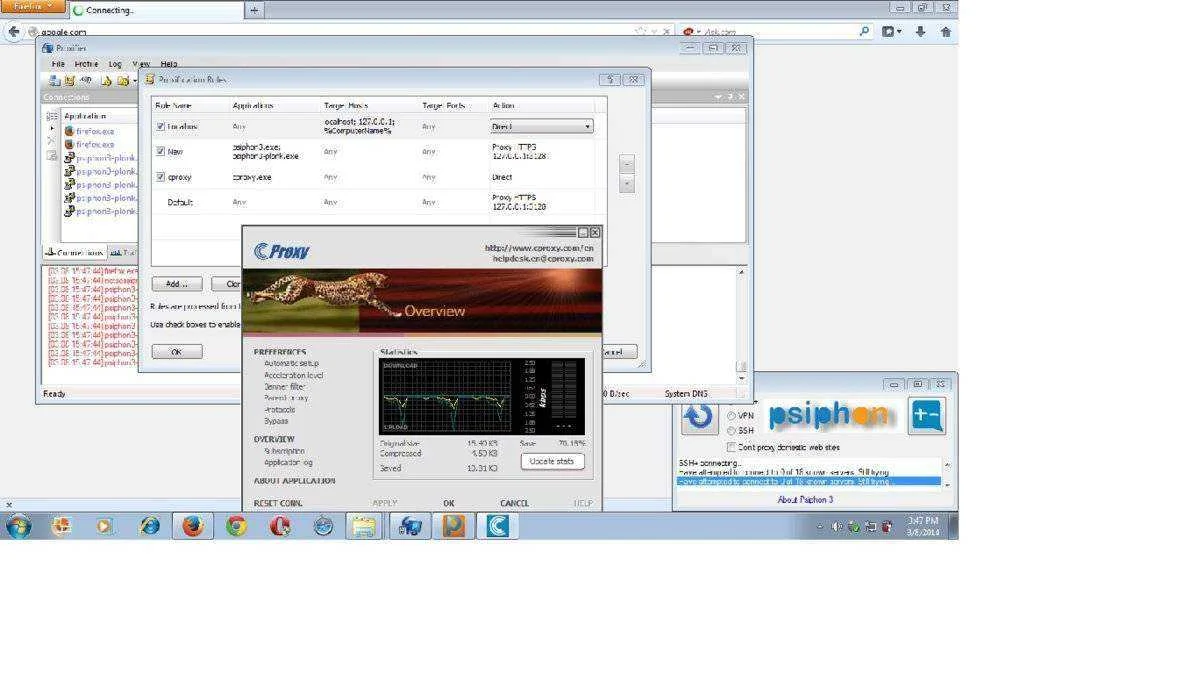Click cproxy.exe application cell
1198x674 pixels.
point(252,177)
